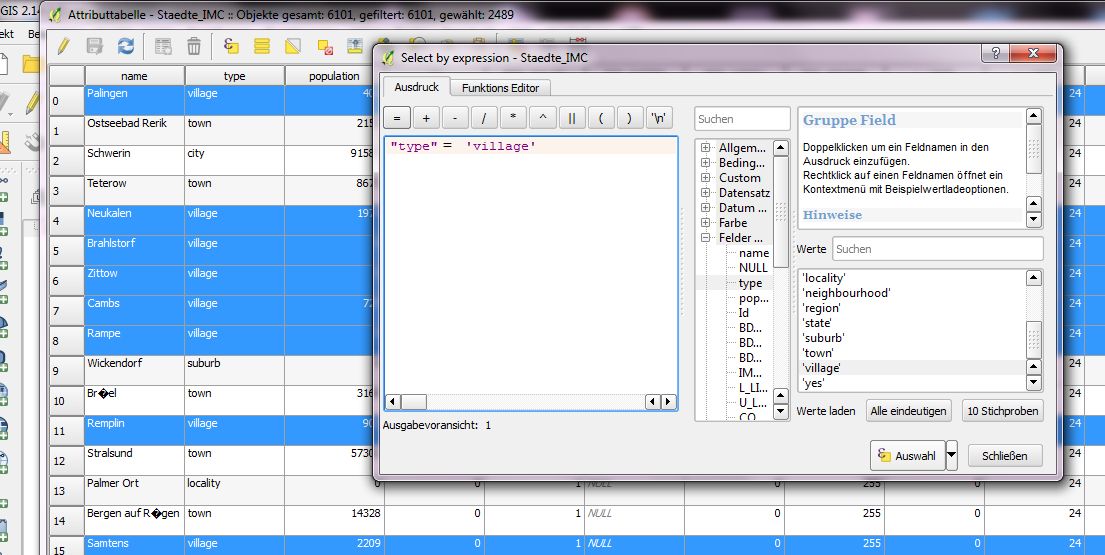Image resolution: width=1105 pixels, height=555 pixels.
Task: Click the deselect all features icon
Action: click(324, 46)
